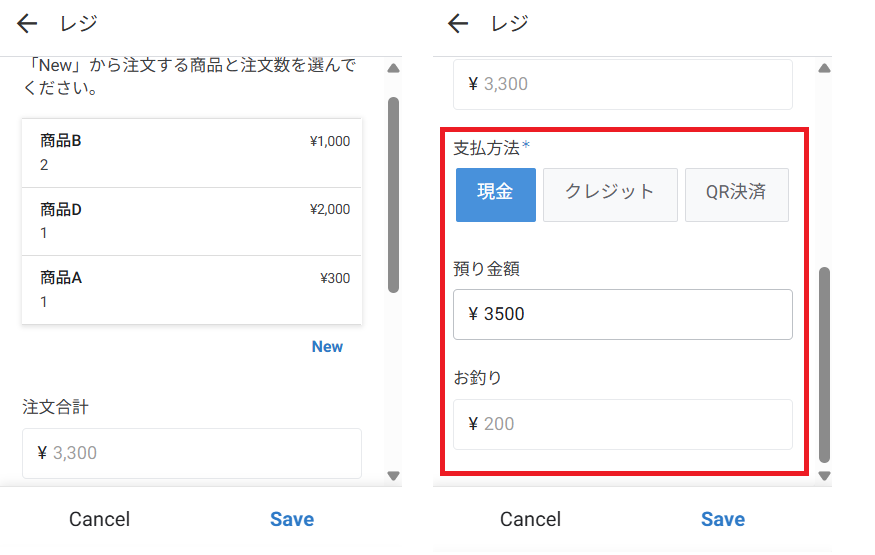Image resolution: width=875 pixels, height=555 pixels.
Task: Open the 商品B order row
Action: point(191,153)
